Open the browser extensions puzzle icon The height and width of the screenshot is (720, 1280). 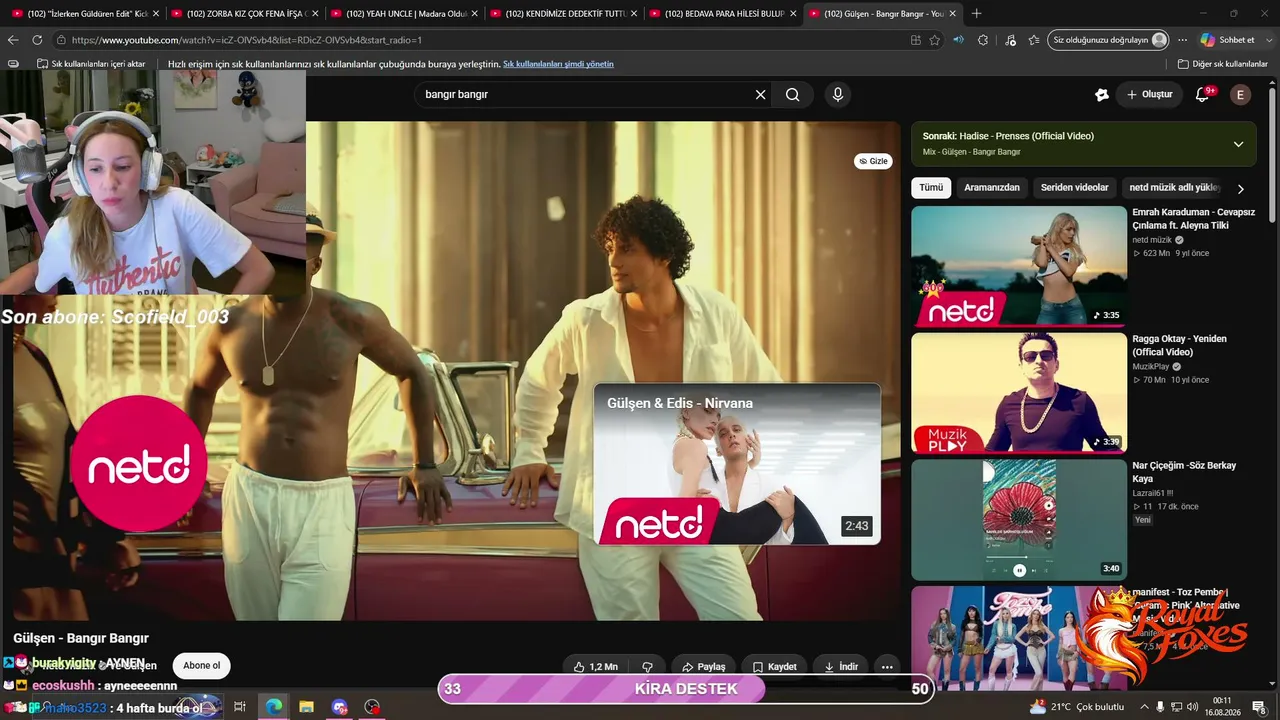[983, 40]
